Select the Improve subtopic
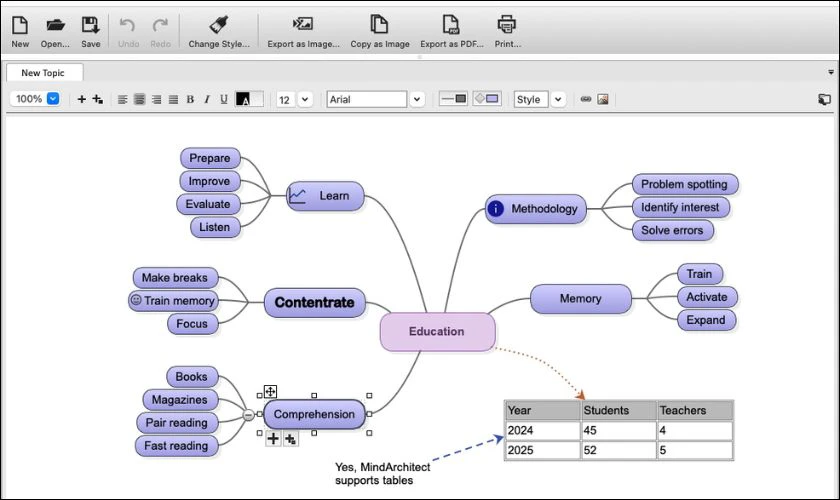Screen dimensions: 840x500 point(209,181)
